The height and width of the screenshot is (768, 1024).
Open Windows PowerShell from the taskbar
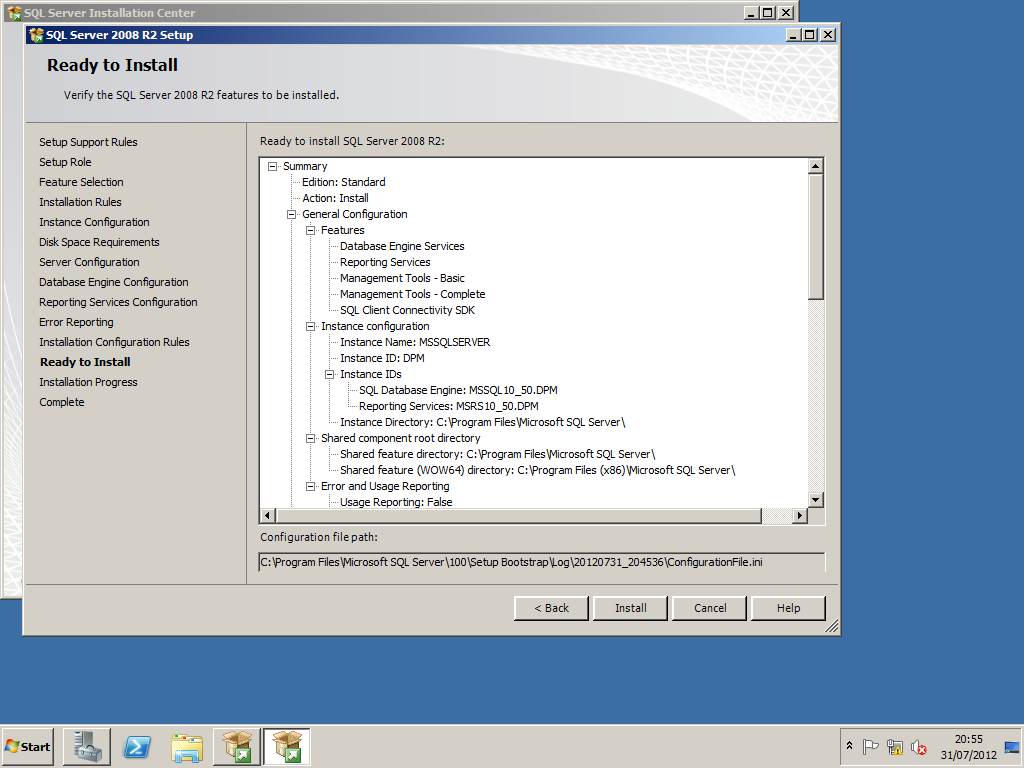tap(137, 746)
